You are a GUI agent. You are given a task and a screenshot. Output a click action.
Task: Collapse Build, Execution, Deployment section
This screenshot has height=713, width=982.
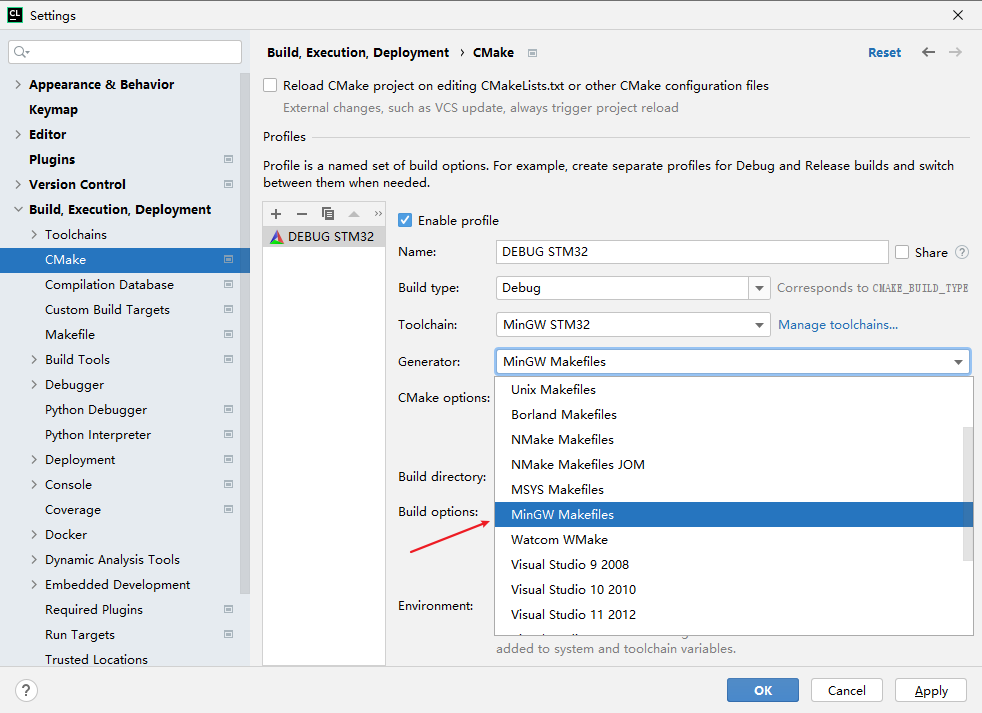[x=18, y=209]
